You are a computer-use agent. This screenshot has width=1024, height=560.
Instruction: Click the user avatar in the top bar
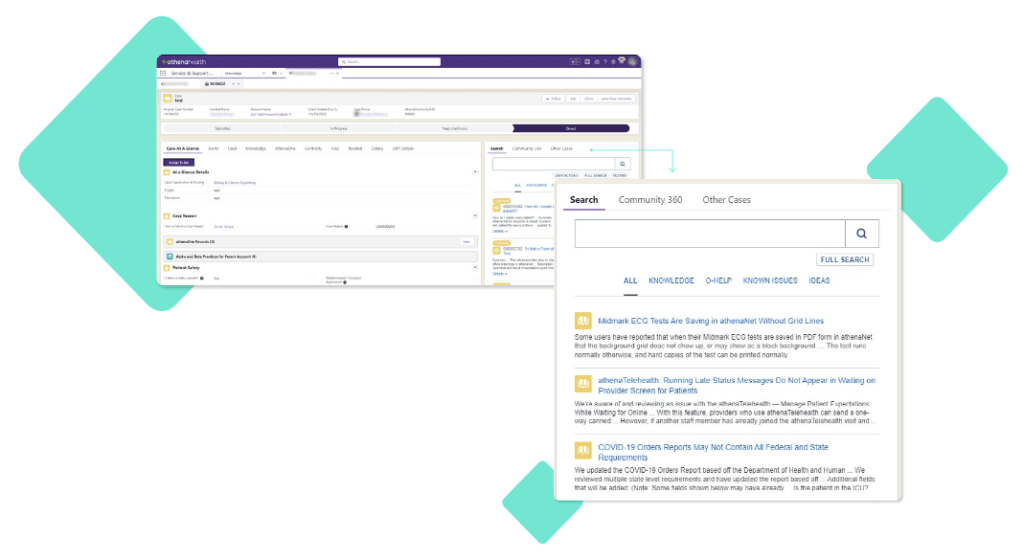pos(633,61)
